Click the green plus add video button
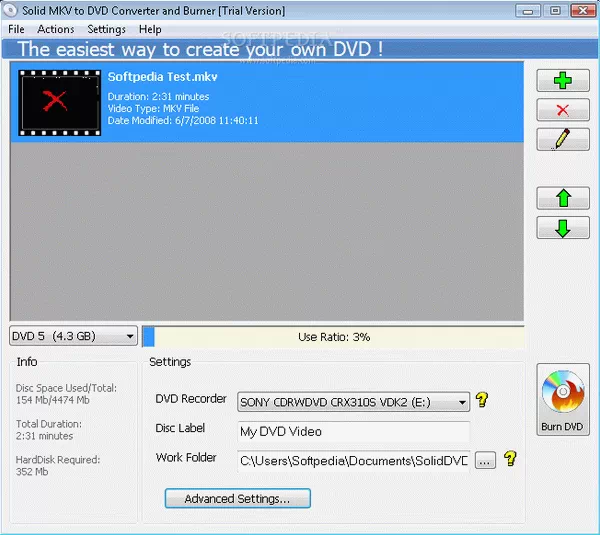600x535 pixels. click(563, 81)
